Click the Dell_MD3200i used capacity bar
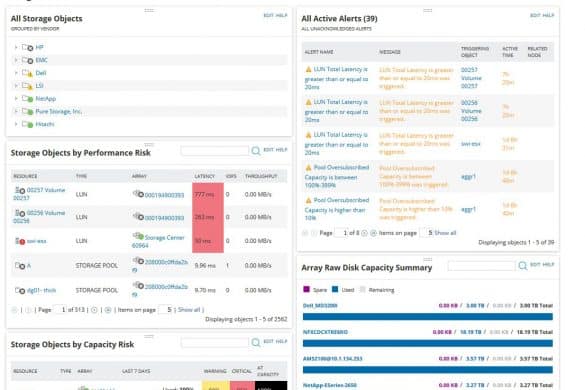 click(428, 317)
